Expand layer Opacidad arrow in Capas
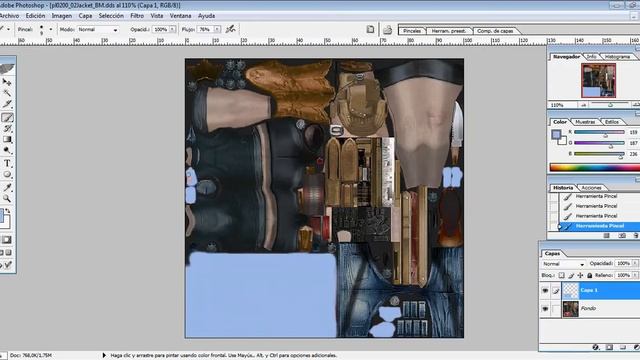The image size is (640, 360). point(635,264)
